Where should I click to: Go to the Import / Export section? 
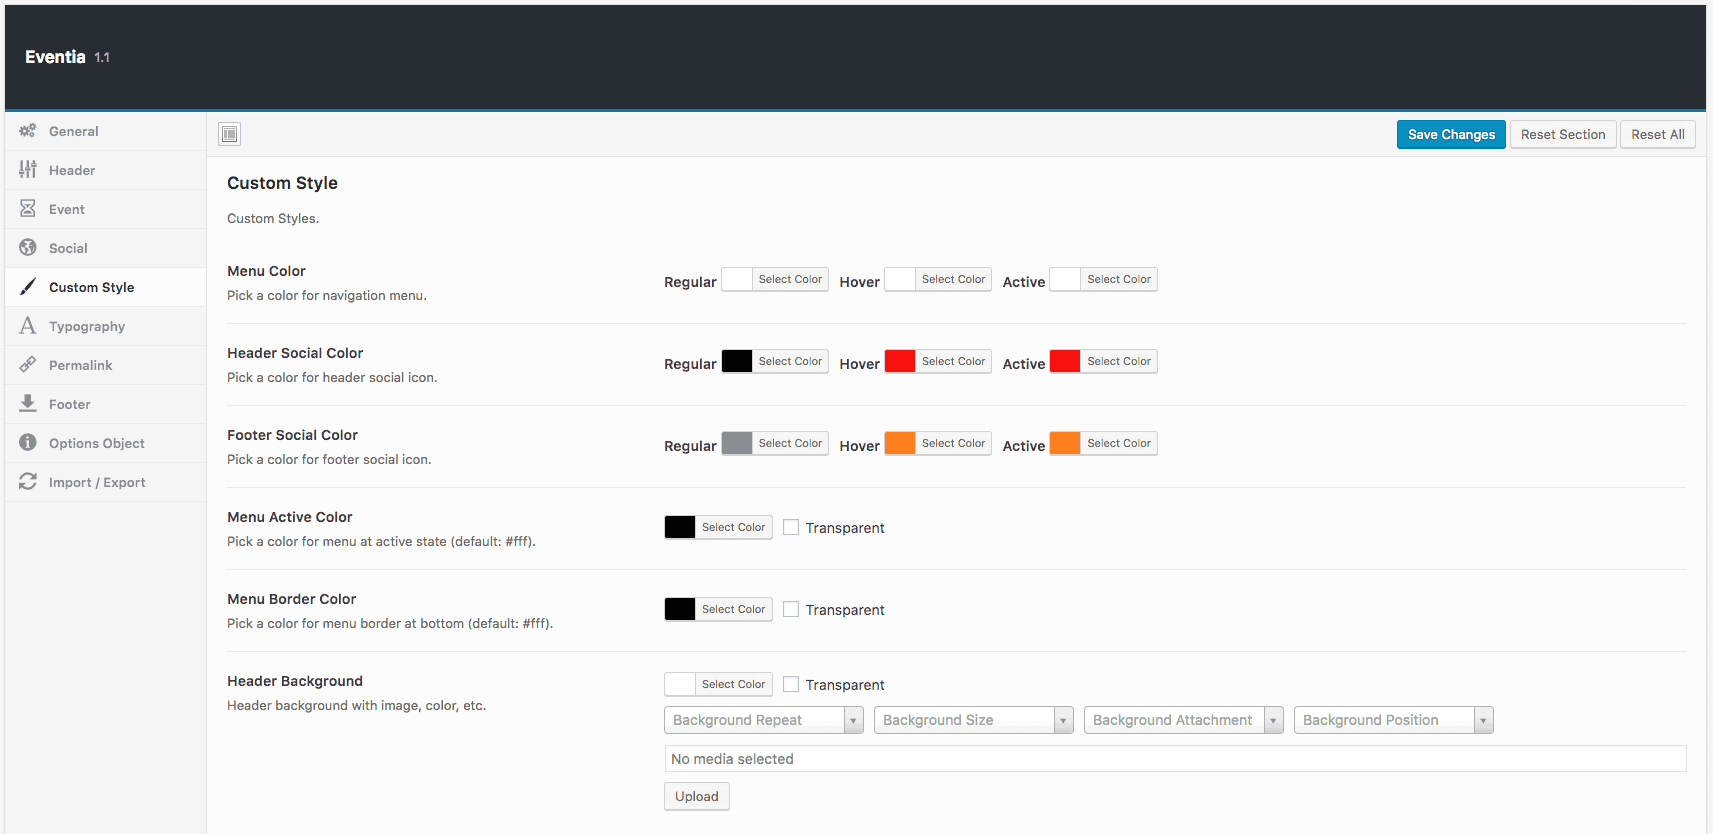(x=97, y=482)
